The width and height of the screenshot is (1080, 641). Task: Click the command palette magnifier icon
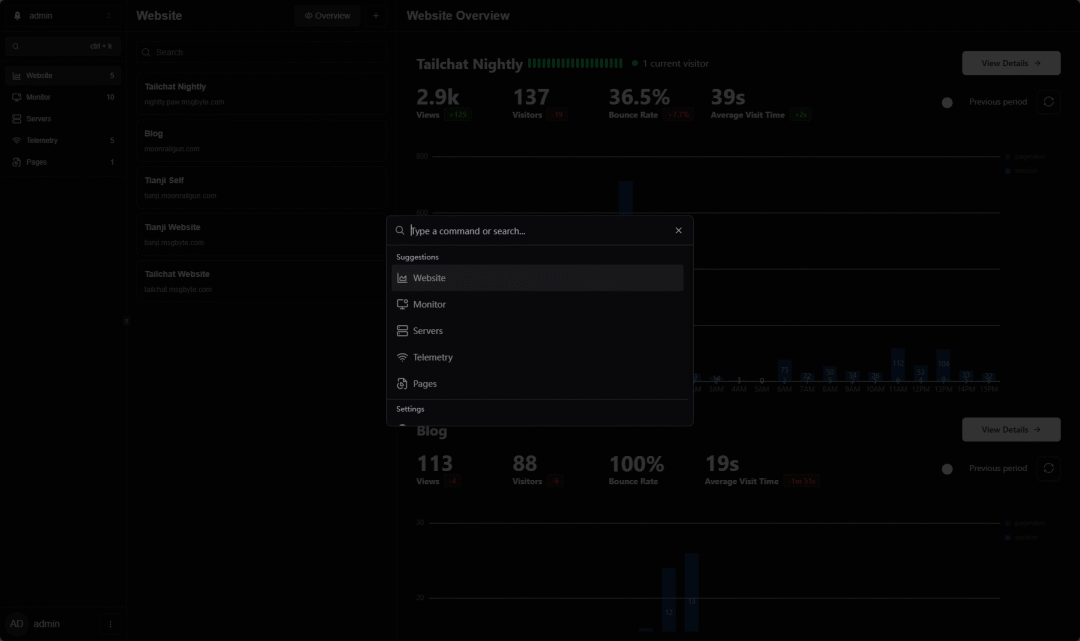(399, 231)
